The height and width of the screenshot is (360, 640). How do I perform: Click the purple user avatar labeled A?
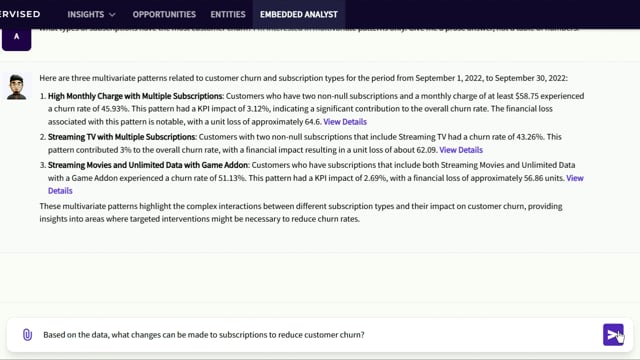pos(16,39)
